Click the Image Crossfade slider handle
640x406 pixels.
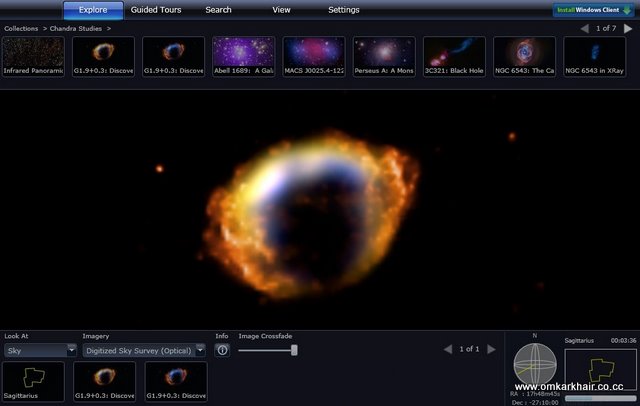click(294, 350)
